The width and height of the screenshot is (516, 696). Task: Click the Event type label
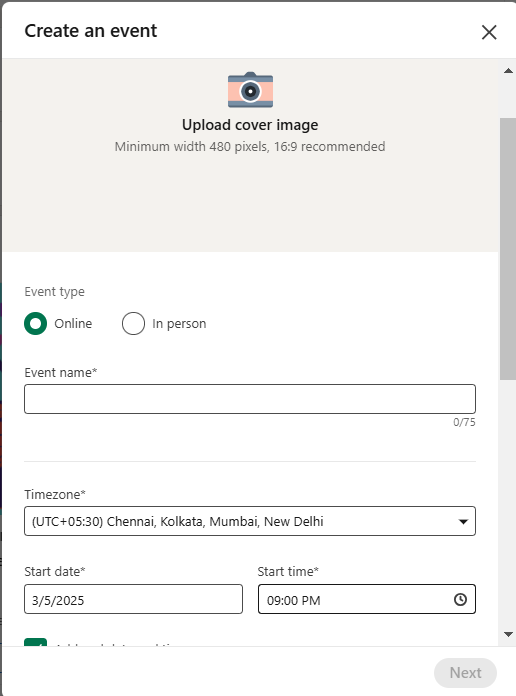coord(54,292)
